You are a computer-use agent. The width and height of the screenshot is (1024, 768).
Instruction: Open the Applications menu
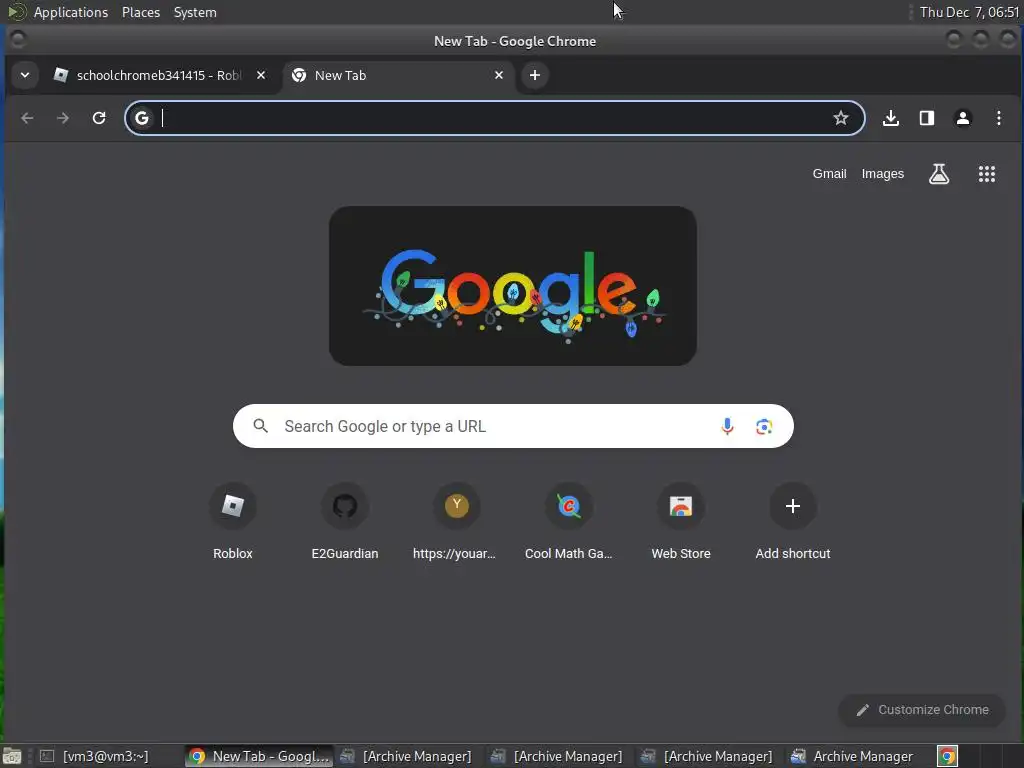[71, 12]
